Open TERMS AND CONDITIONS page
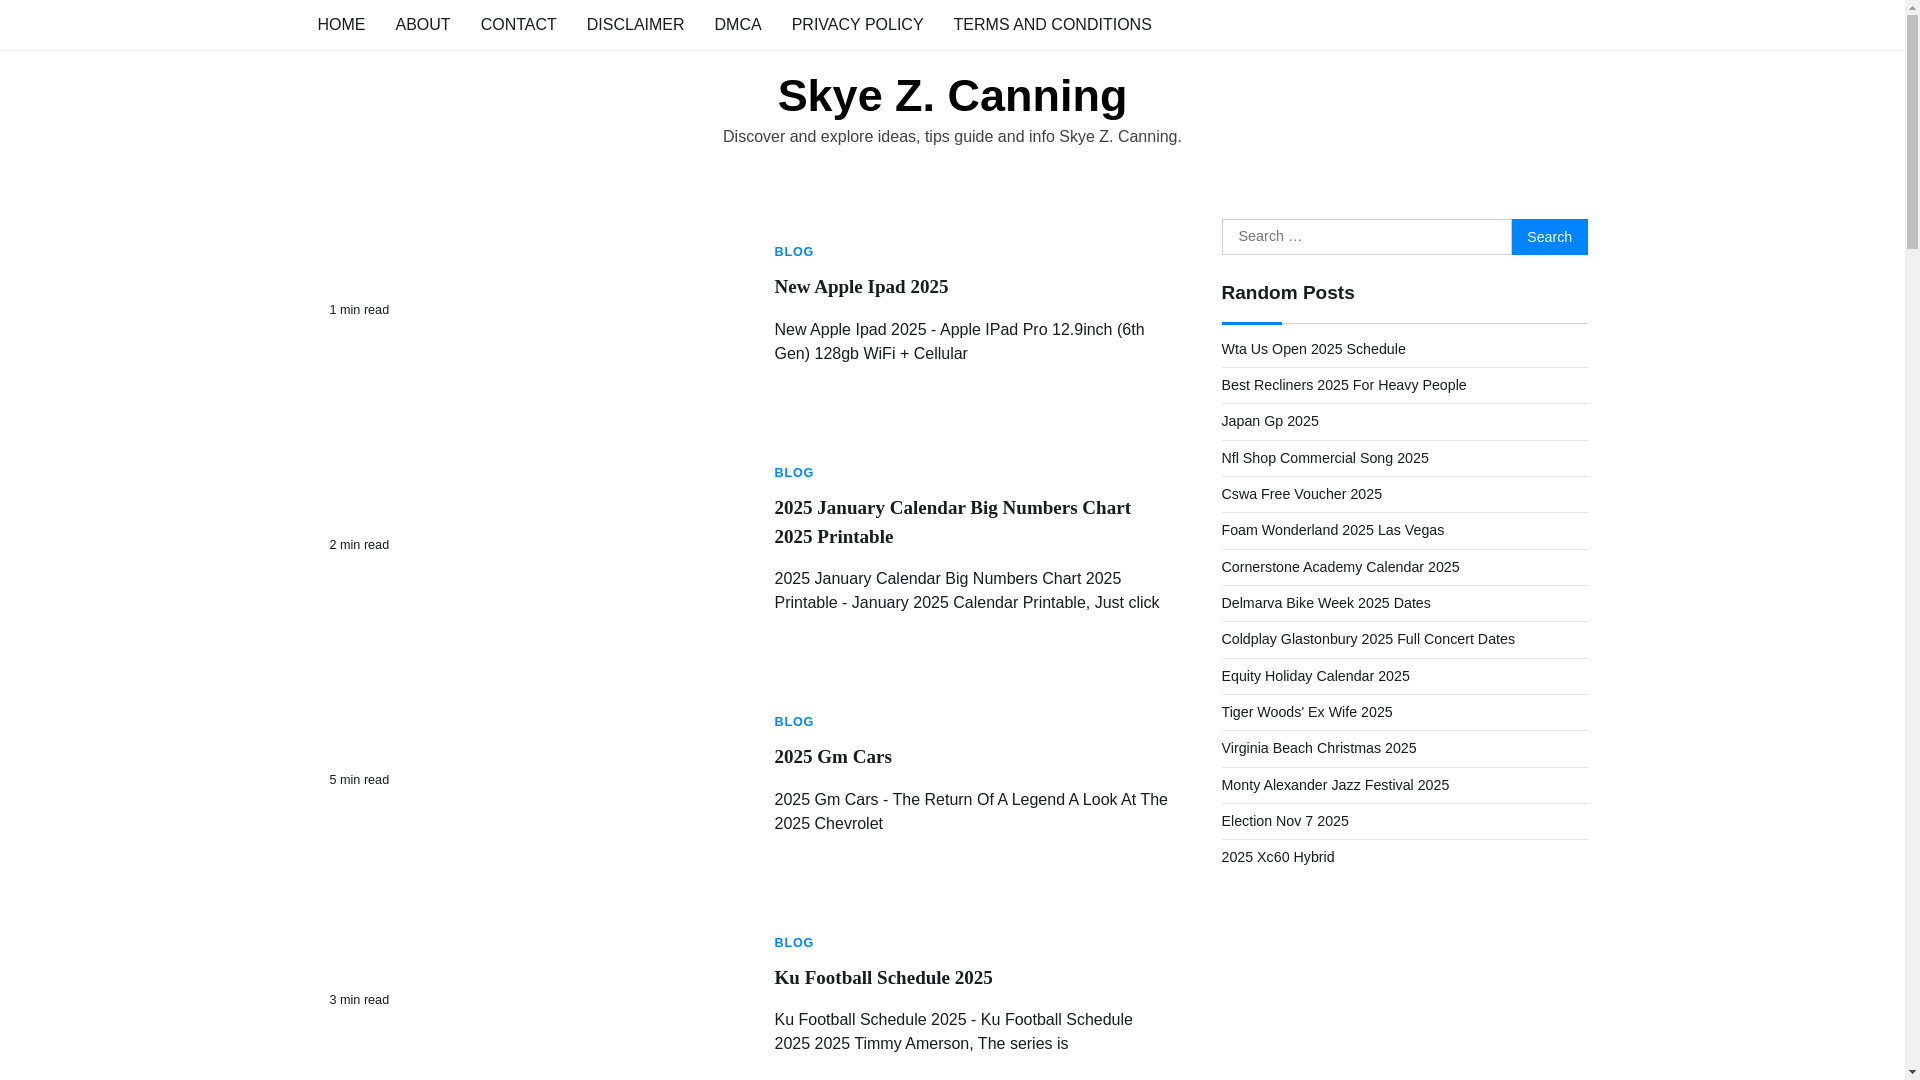Image resolution: width=1920 pixels, height=1080 pixels. [x=1052, y=24]
